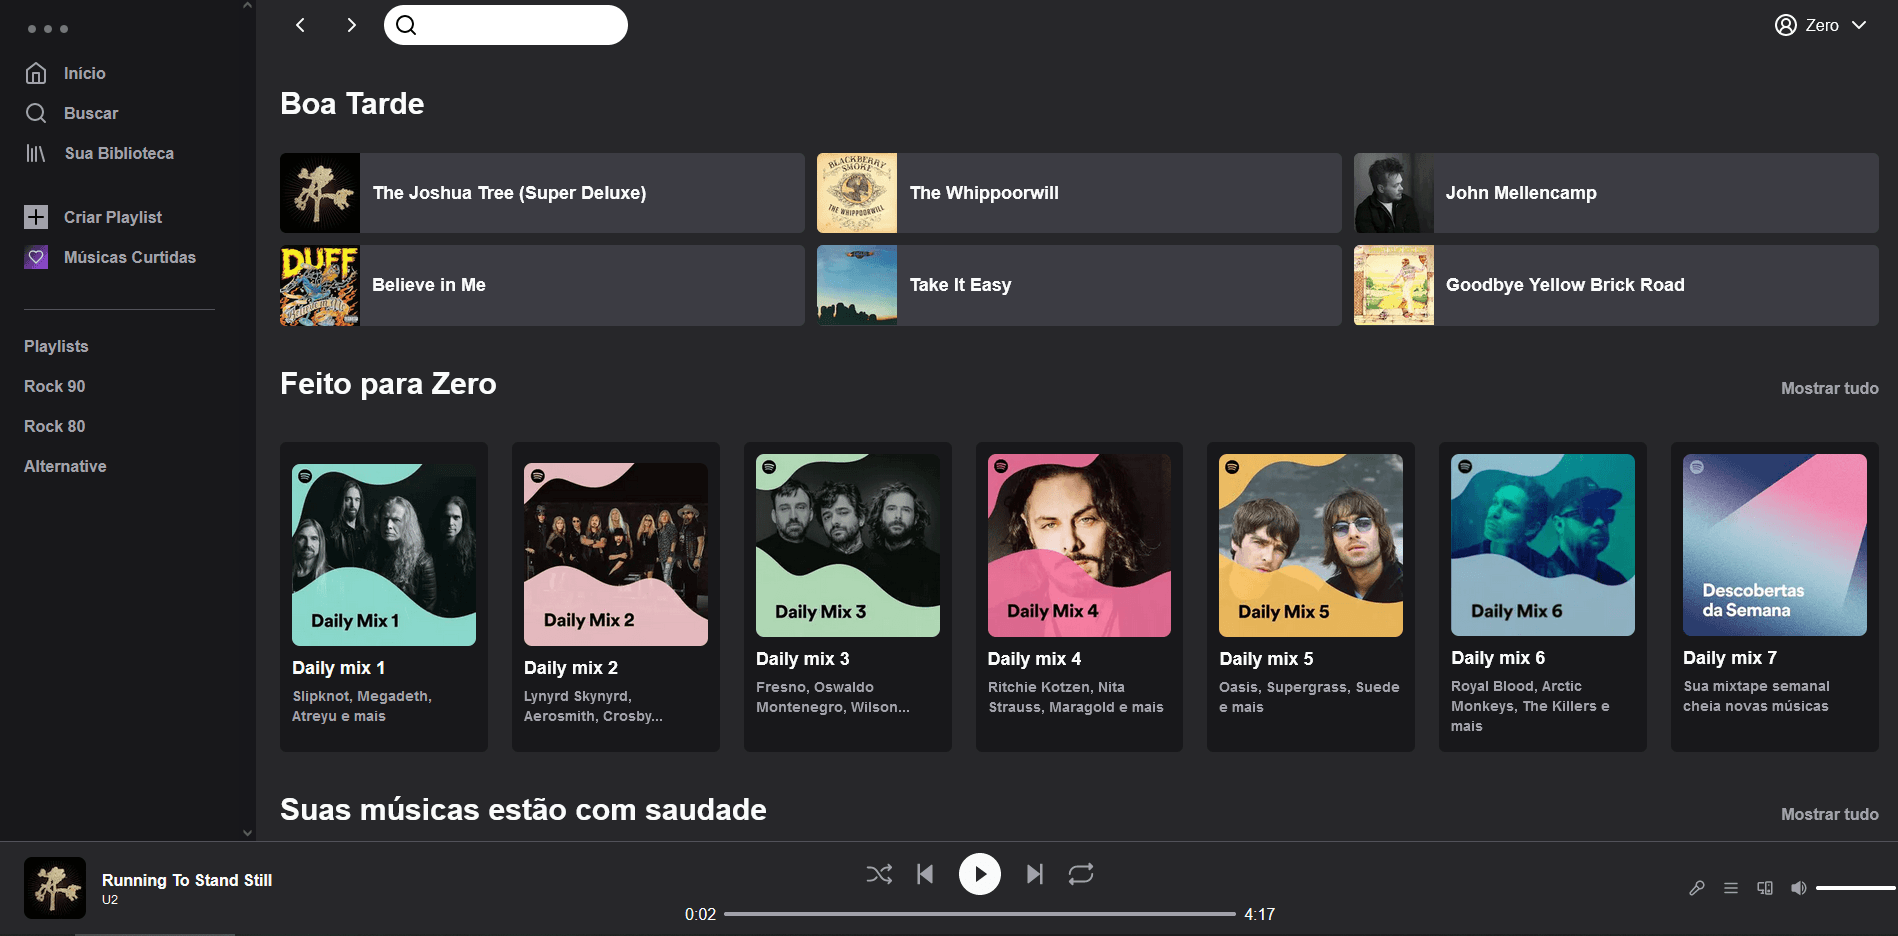Go back with the left arrow
The height and width of the screenshot is (936, 1898).
click(x=300, y=25)
